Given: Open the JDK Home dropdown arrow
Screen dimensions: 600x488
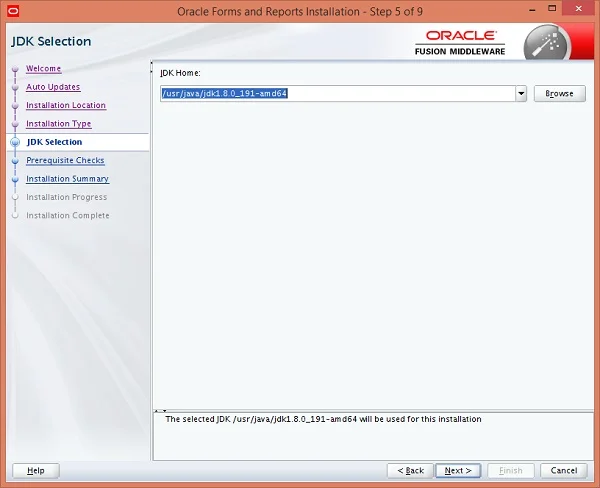Looking at the screenshot, I should point(521,93).
